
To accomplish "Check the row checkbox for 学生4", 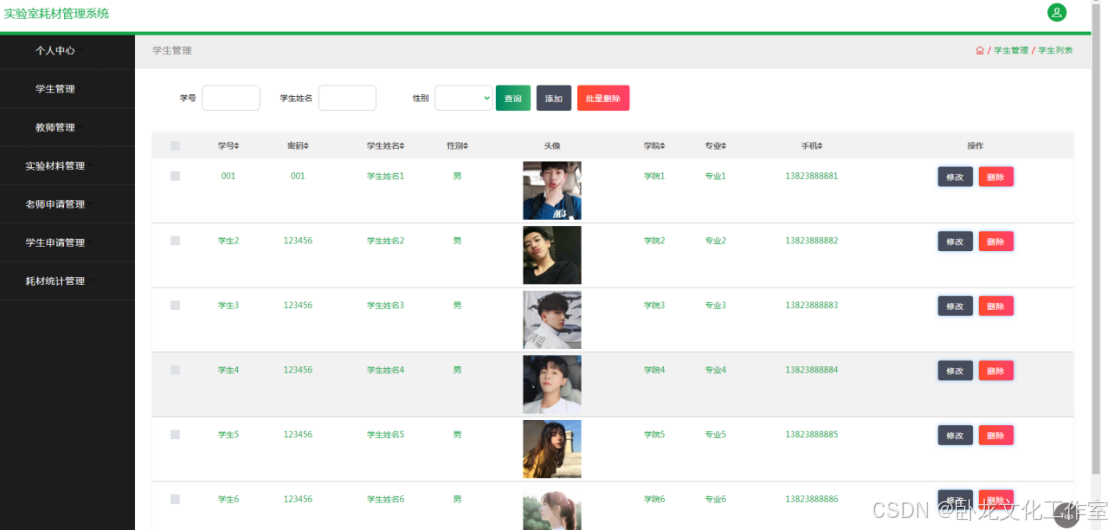I will (x=175, y=370).
